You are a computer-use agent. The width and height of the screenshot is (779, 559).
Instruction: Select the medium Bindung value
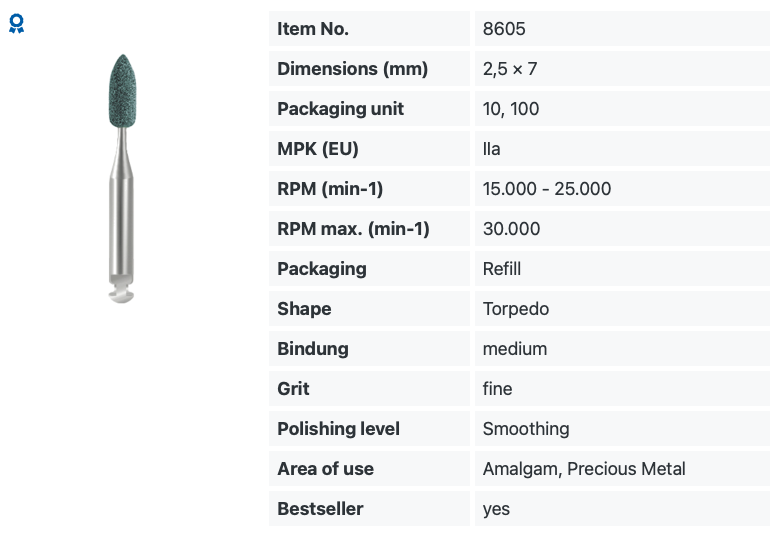point(515,349)
